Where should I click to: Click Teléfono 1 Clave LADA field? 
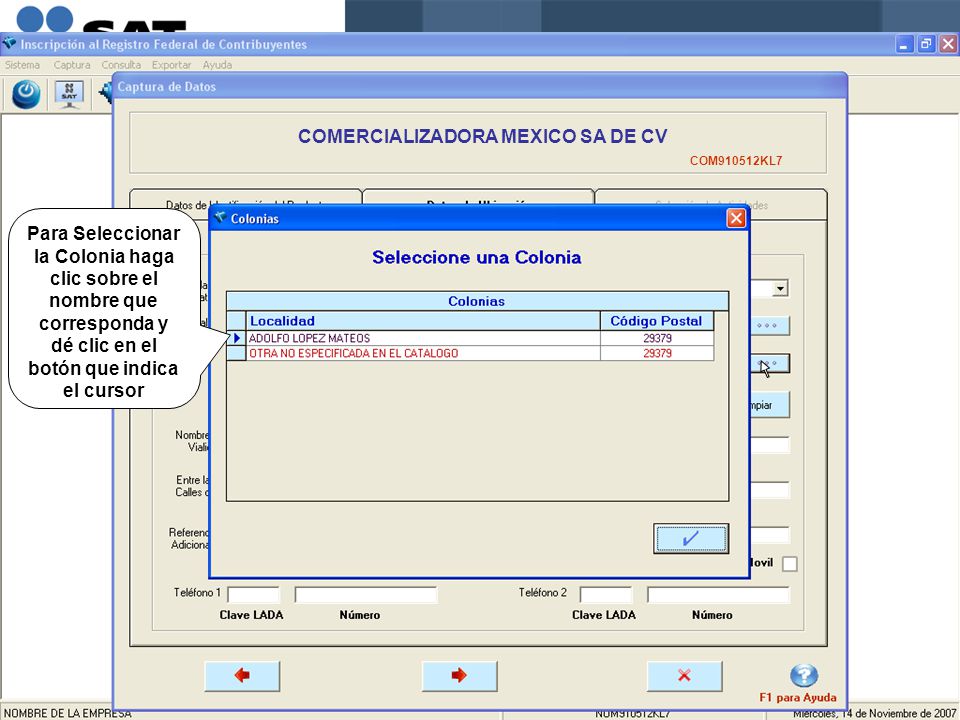click(253, 594)
